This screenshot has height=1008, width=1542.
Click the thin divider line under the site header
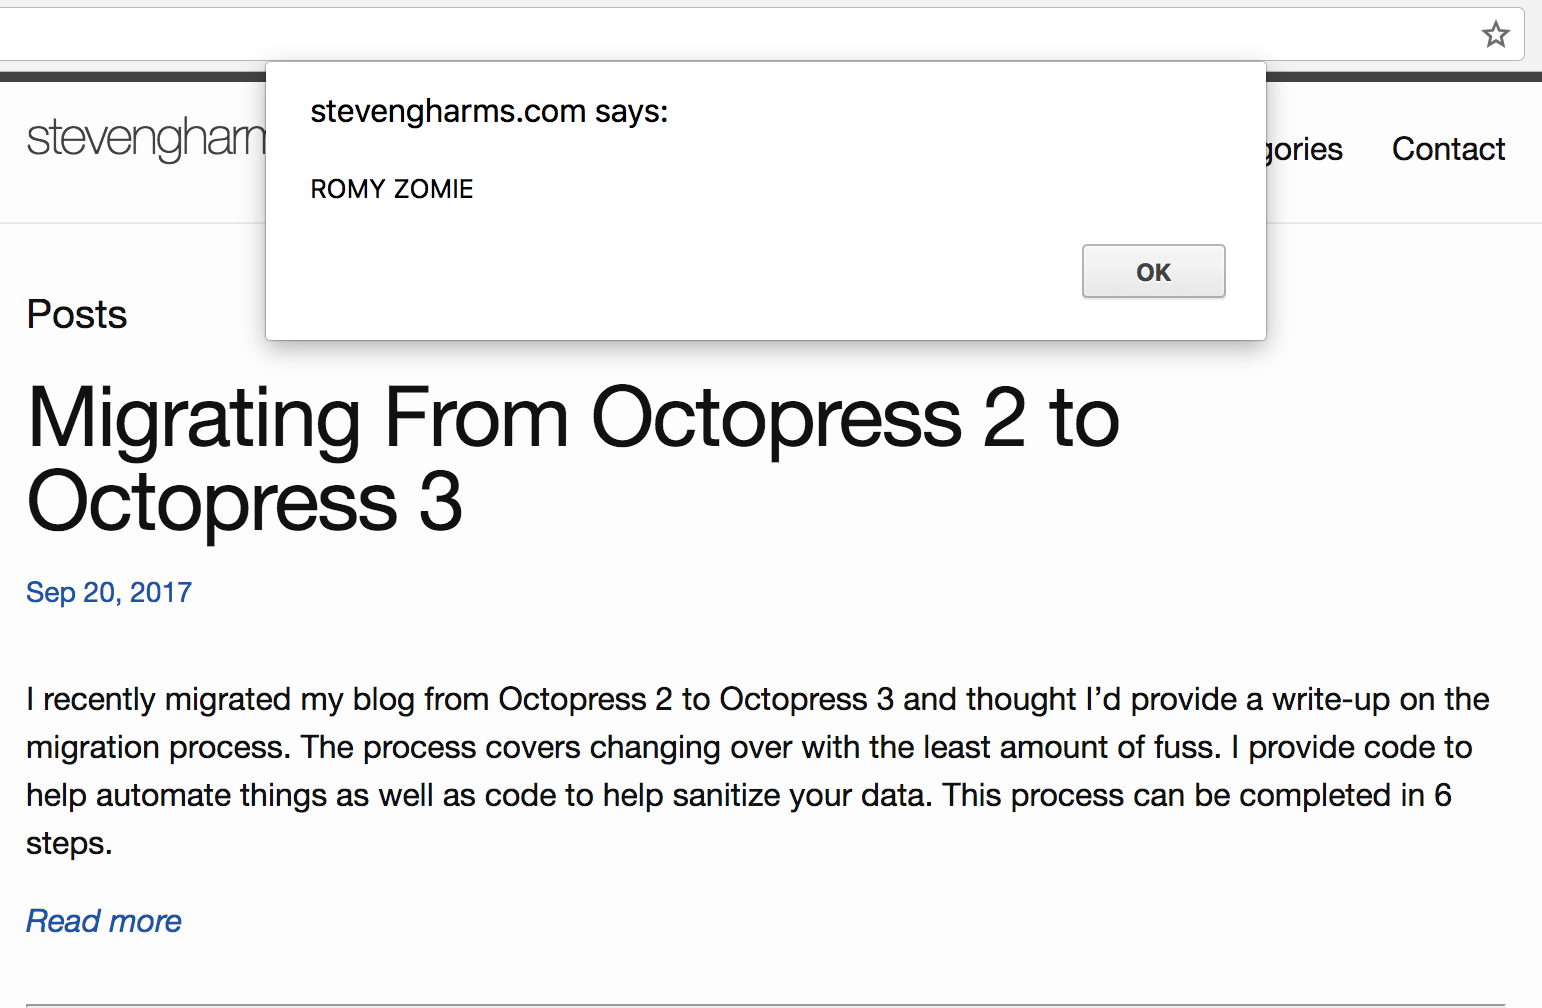pos(1400,222)
